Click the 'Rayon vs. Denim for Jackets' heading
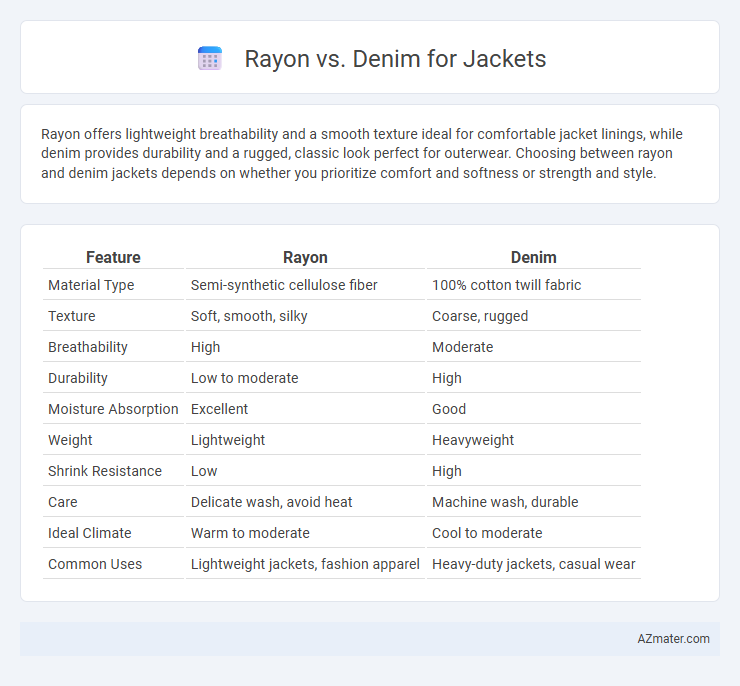 (395, 59)
